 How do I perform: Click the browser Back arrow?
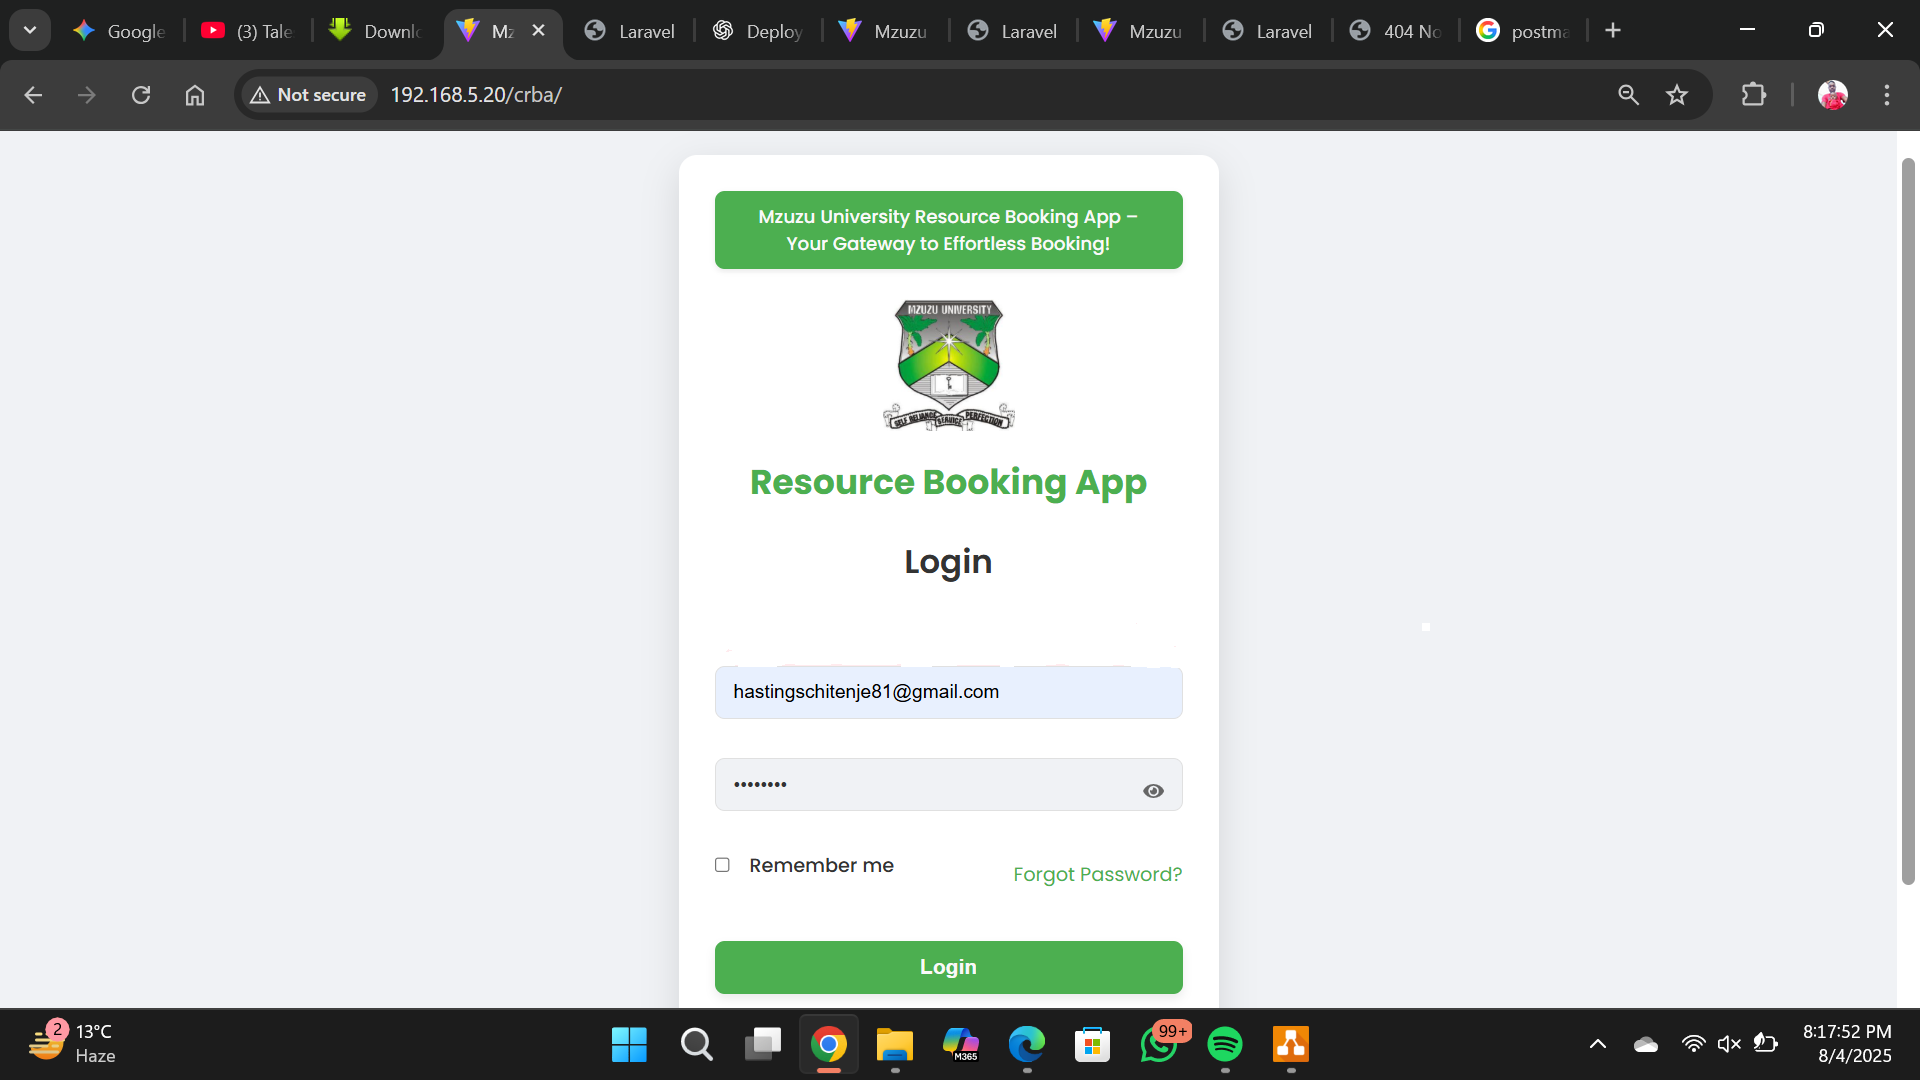click(x=33, y=95)
